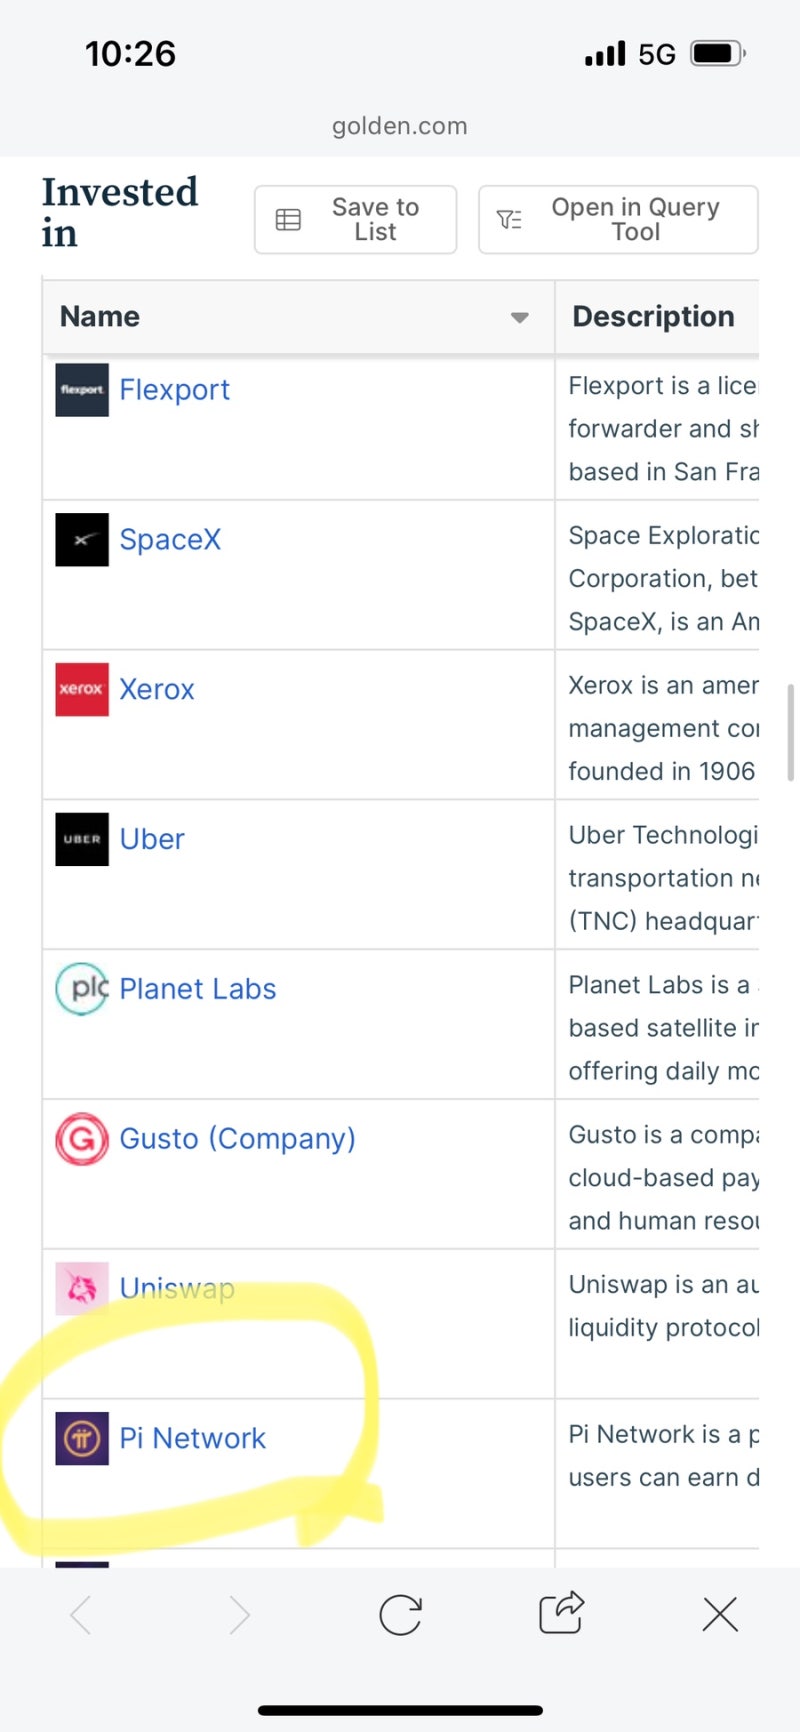Click Save to List button
The width and height of the screenshot is (800, 1732).
356,219
